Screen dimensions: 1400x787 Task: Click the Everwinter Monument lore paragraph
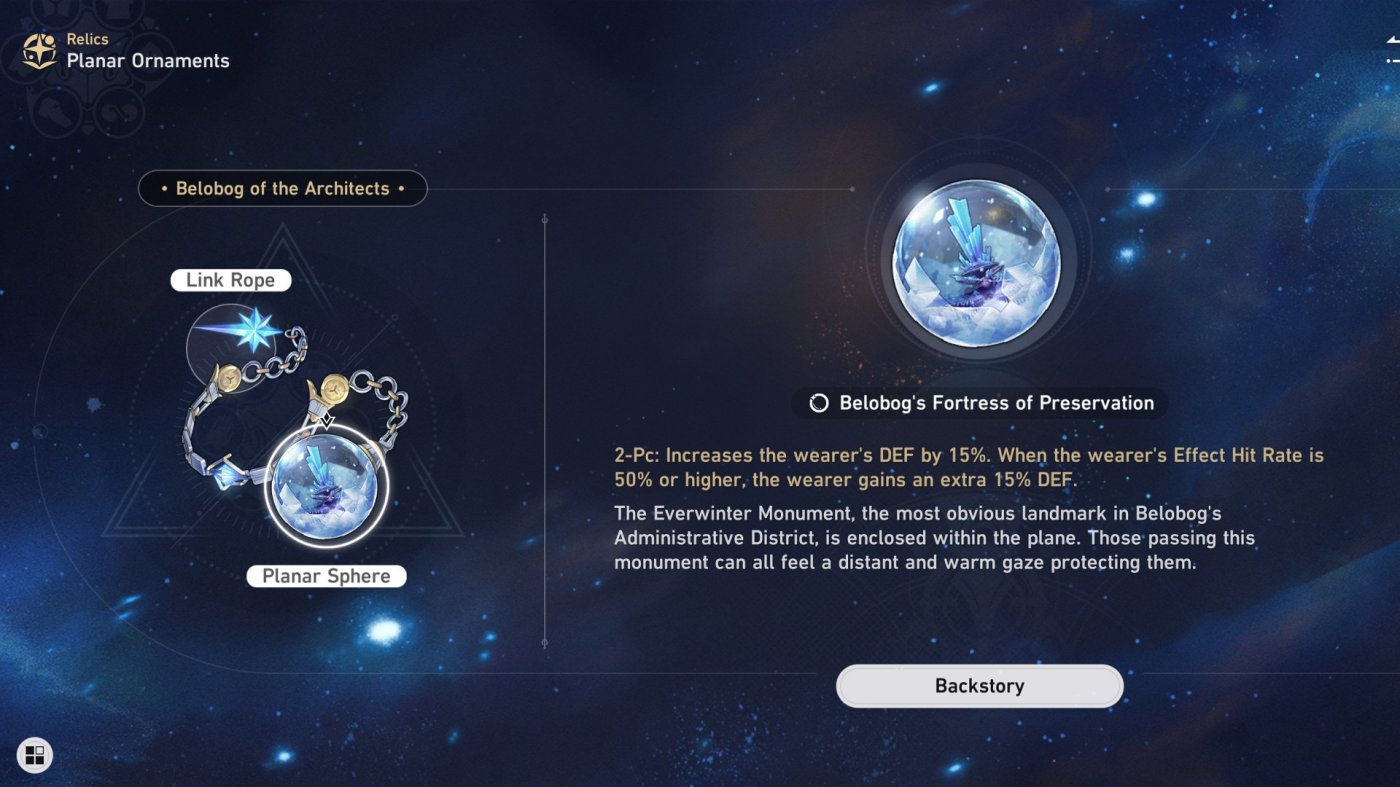click(x=934, y=538)
